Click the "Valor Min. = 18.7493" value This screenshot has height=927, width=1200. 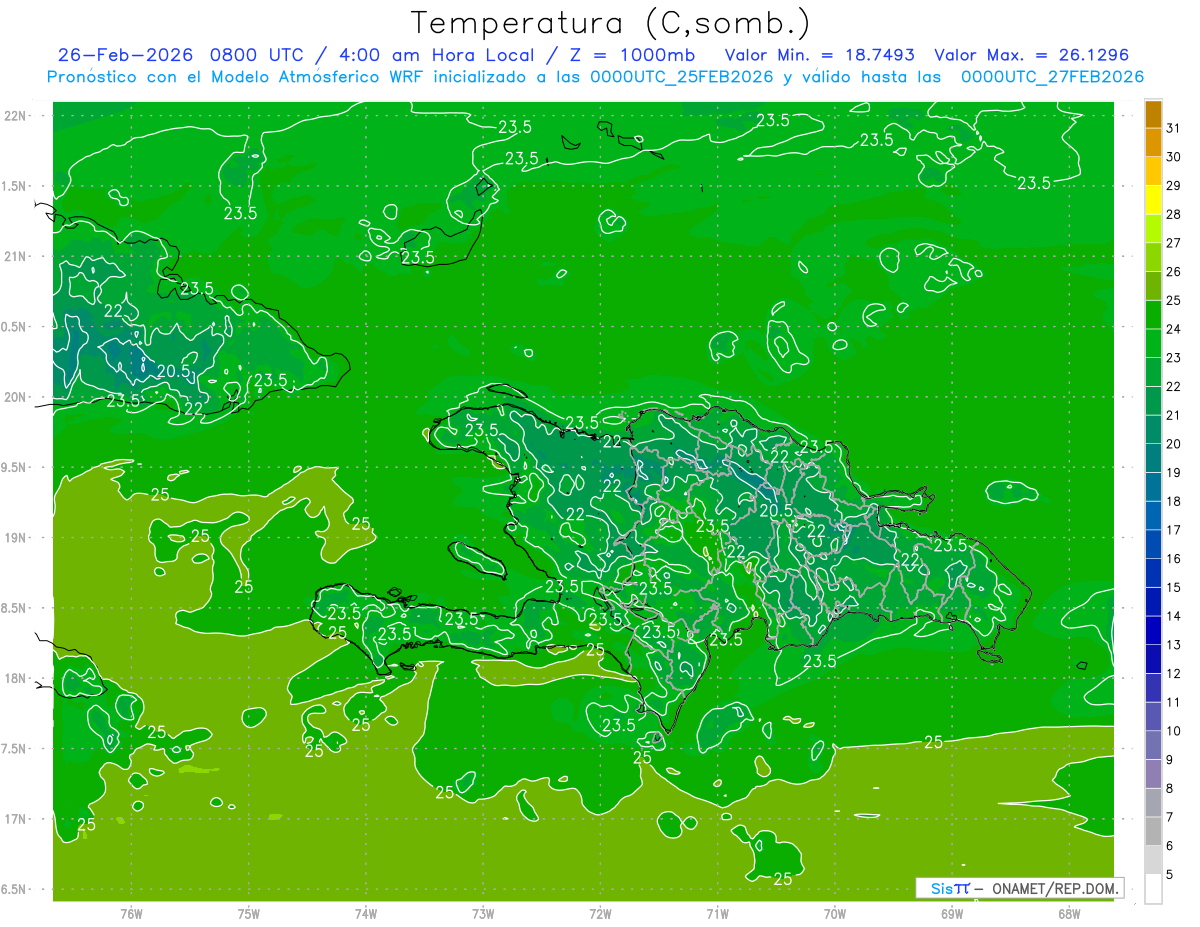[819, 54]
